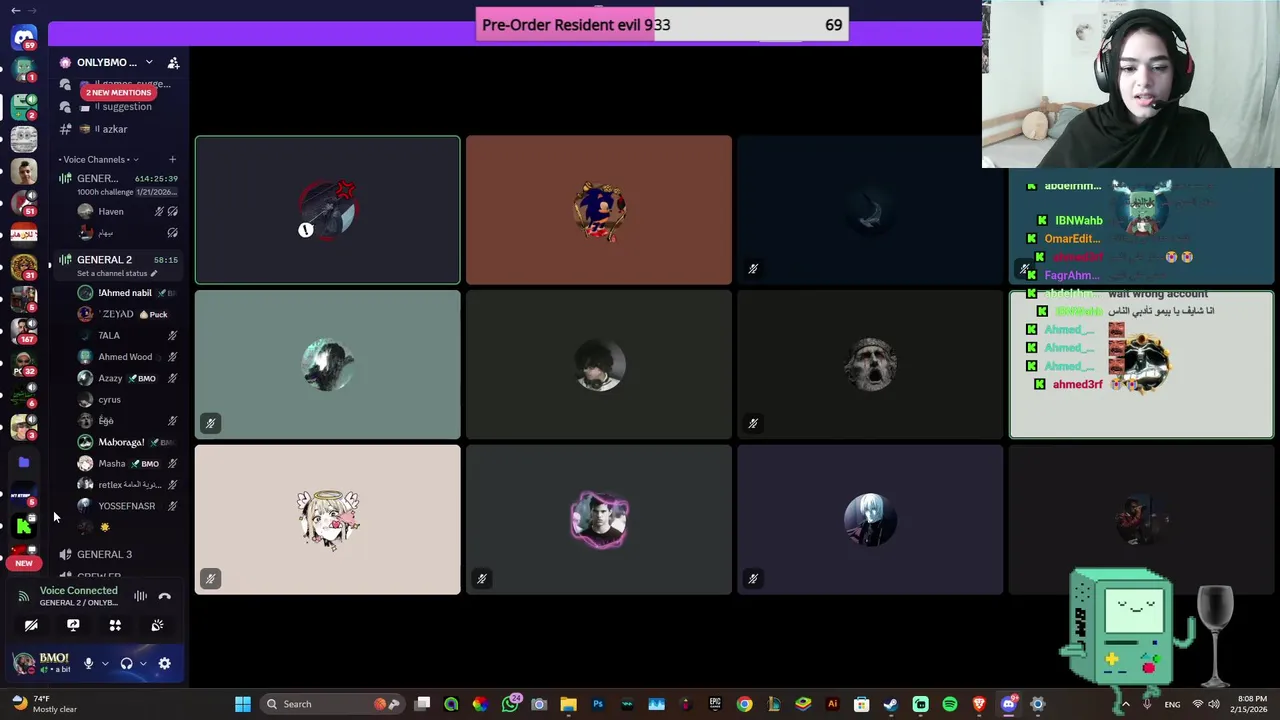Jump to 2 New Mentions

coord(118,92)
